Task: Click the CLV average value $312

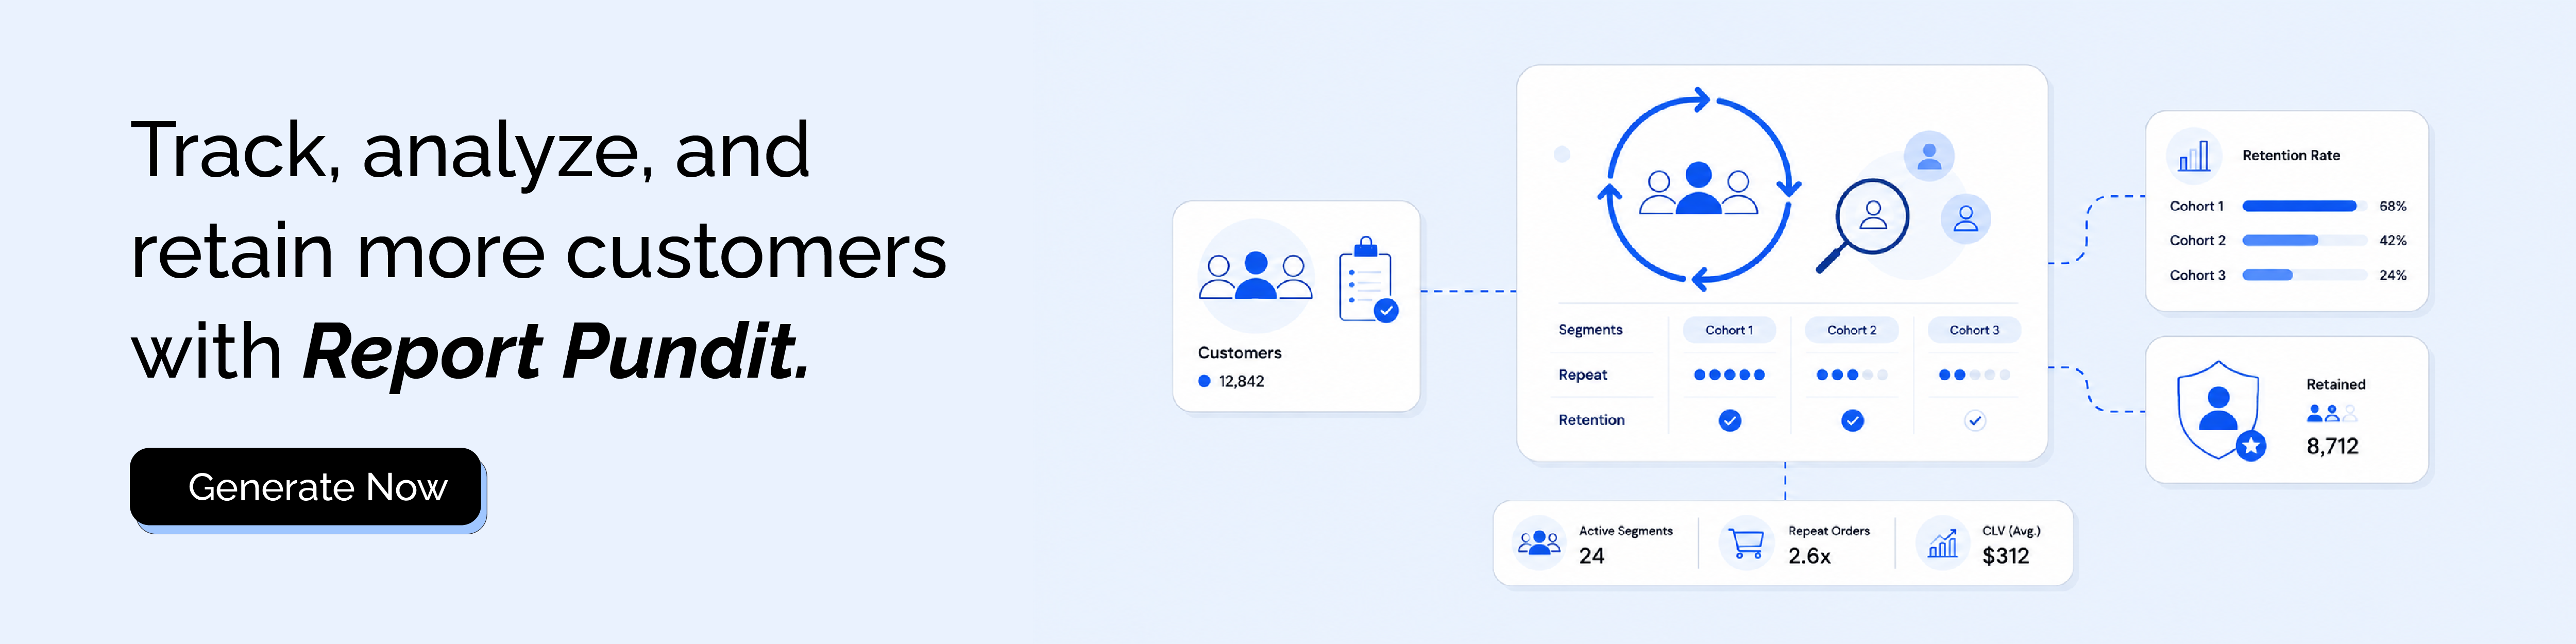Action: (2005, 556)
